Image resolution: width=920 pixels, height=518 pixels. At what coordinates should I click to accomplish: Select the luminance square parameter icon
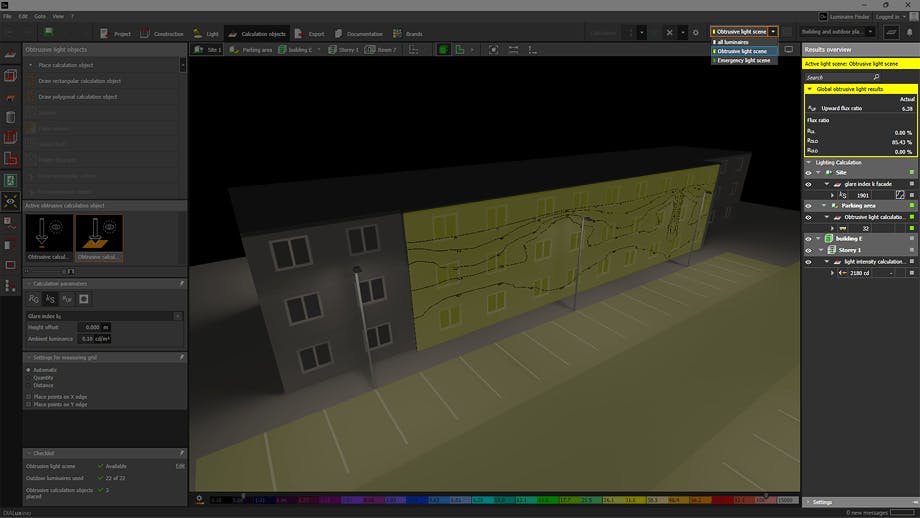click(x=84, y=299)
